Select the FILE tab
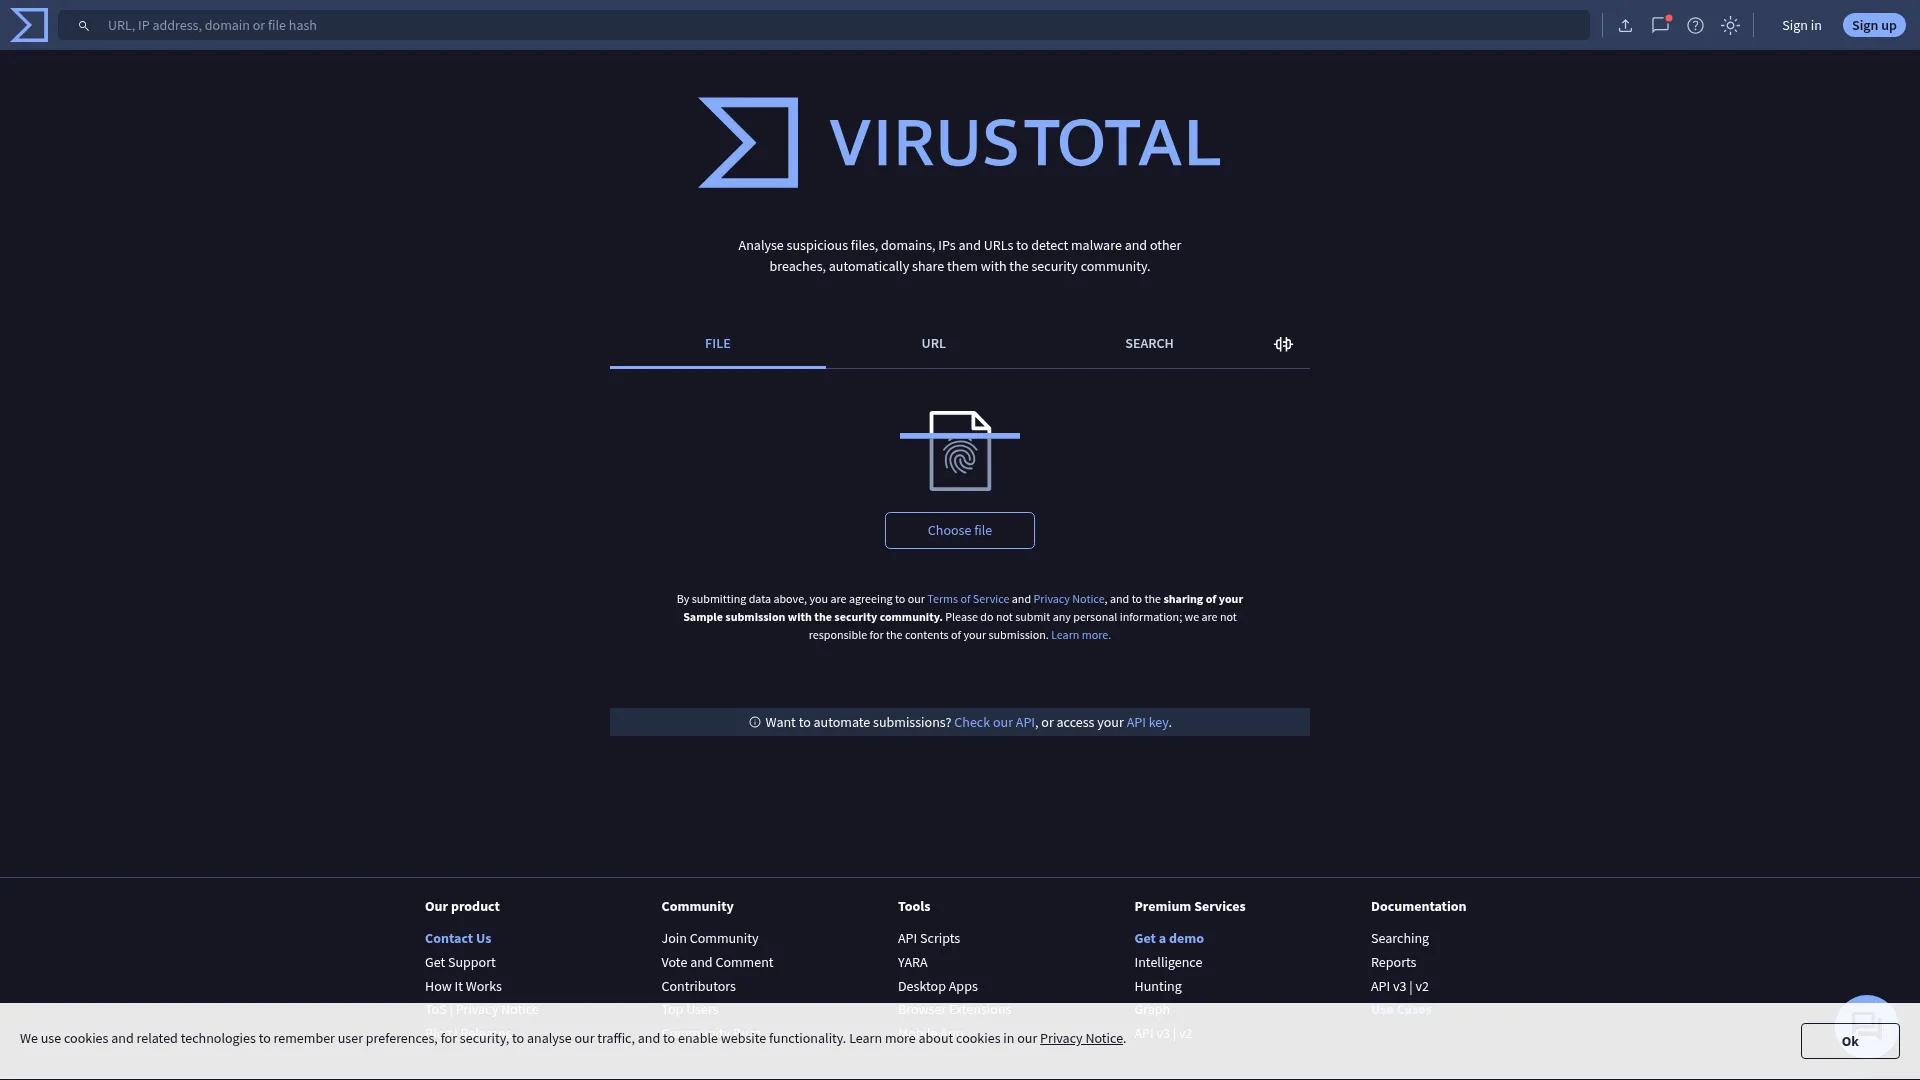 tap(717, 343)
